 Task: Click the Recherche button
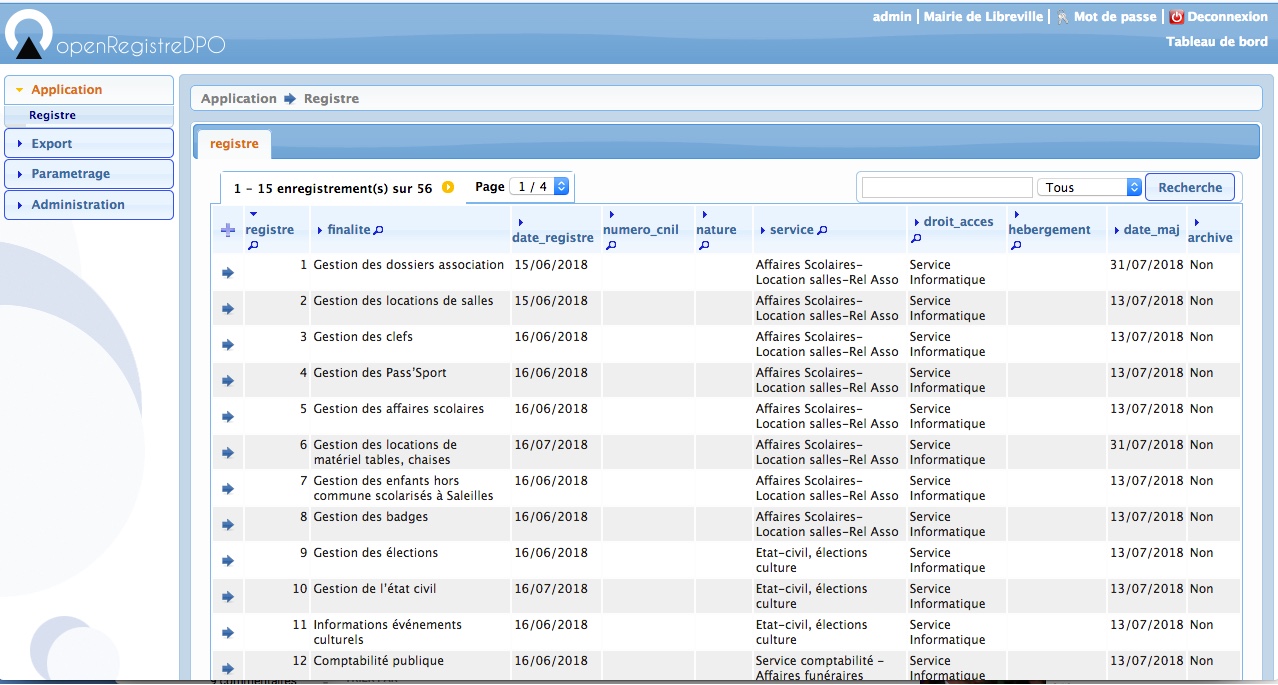[x=1190, y=187]
